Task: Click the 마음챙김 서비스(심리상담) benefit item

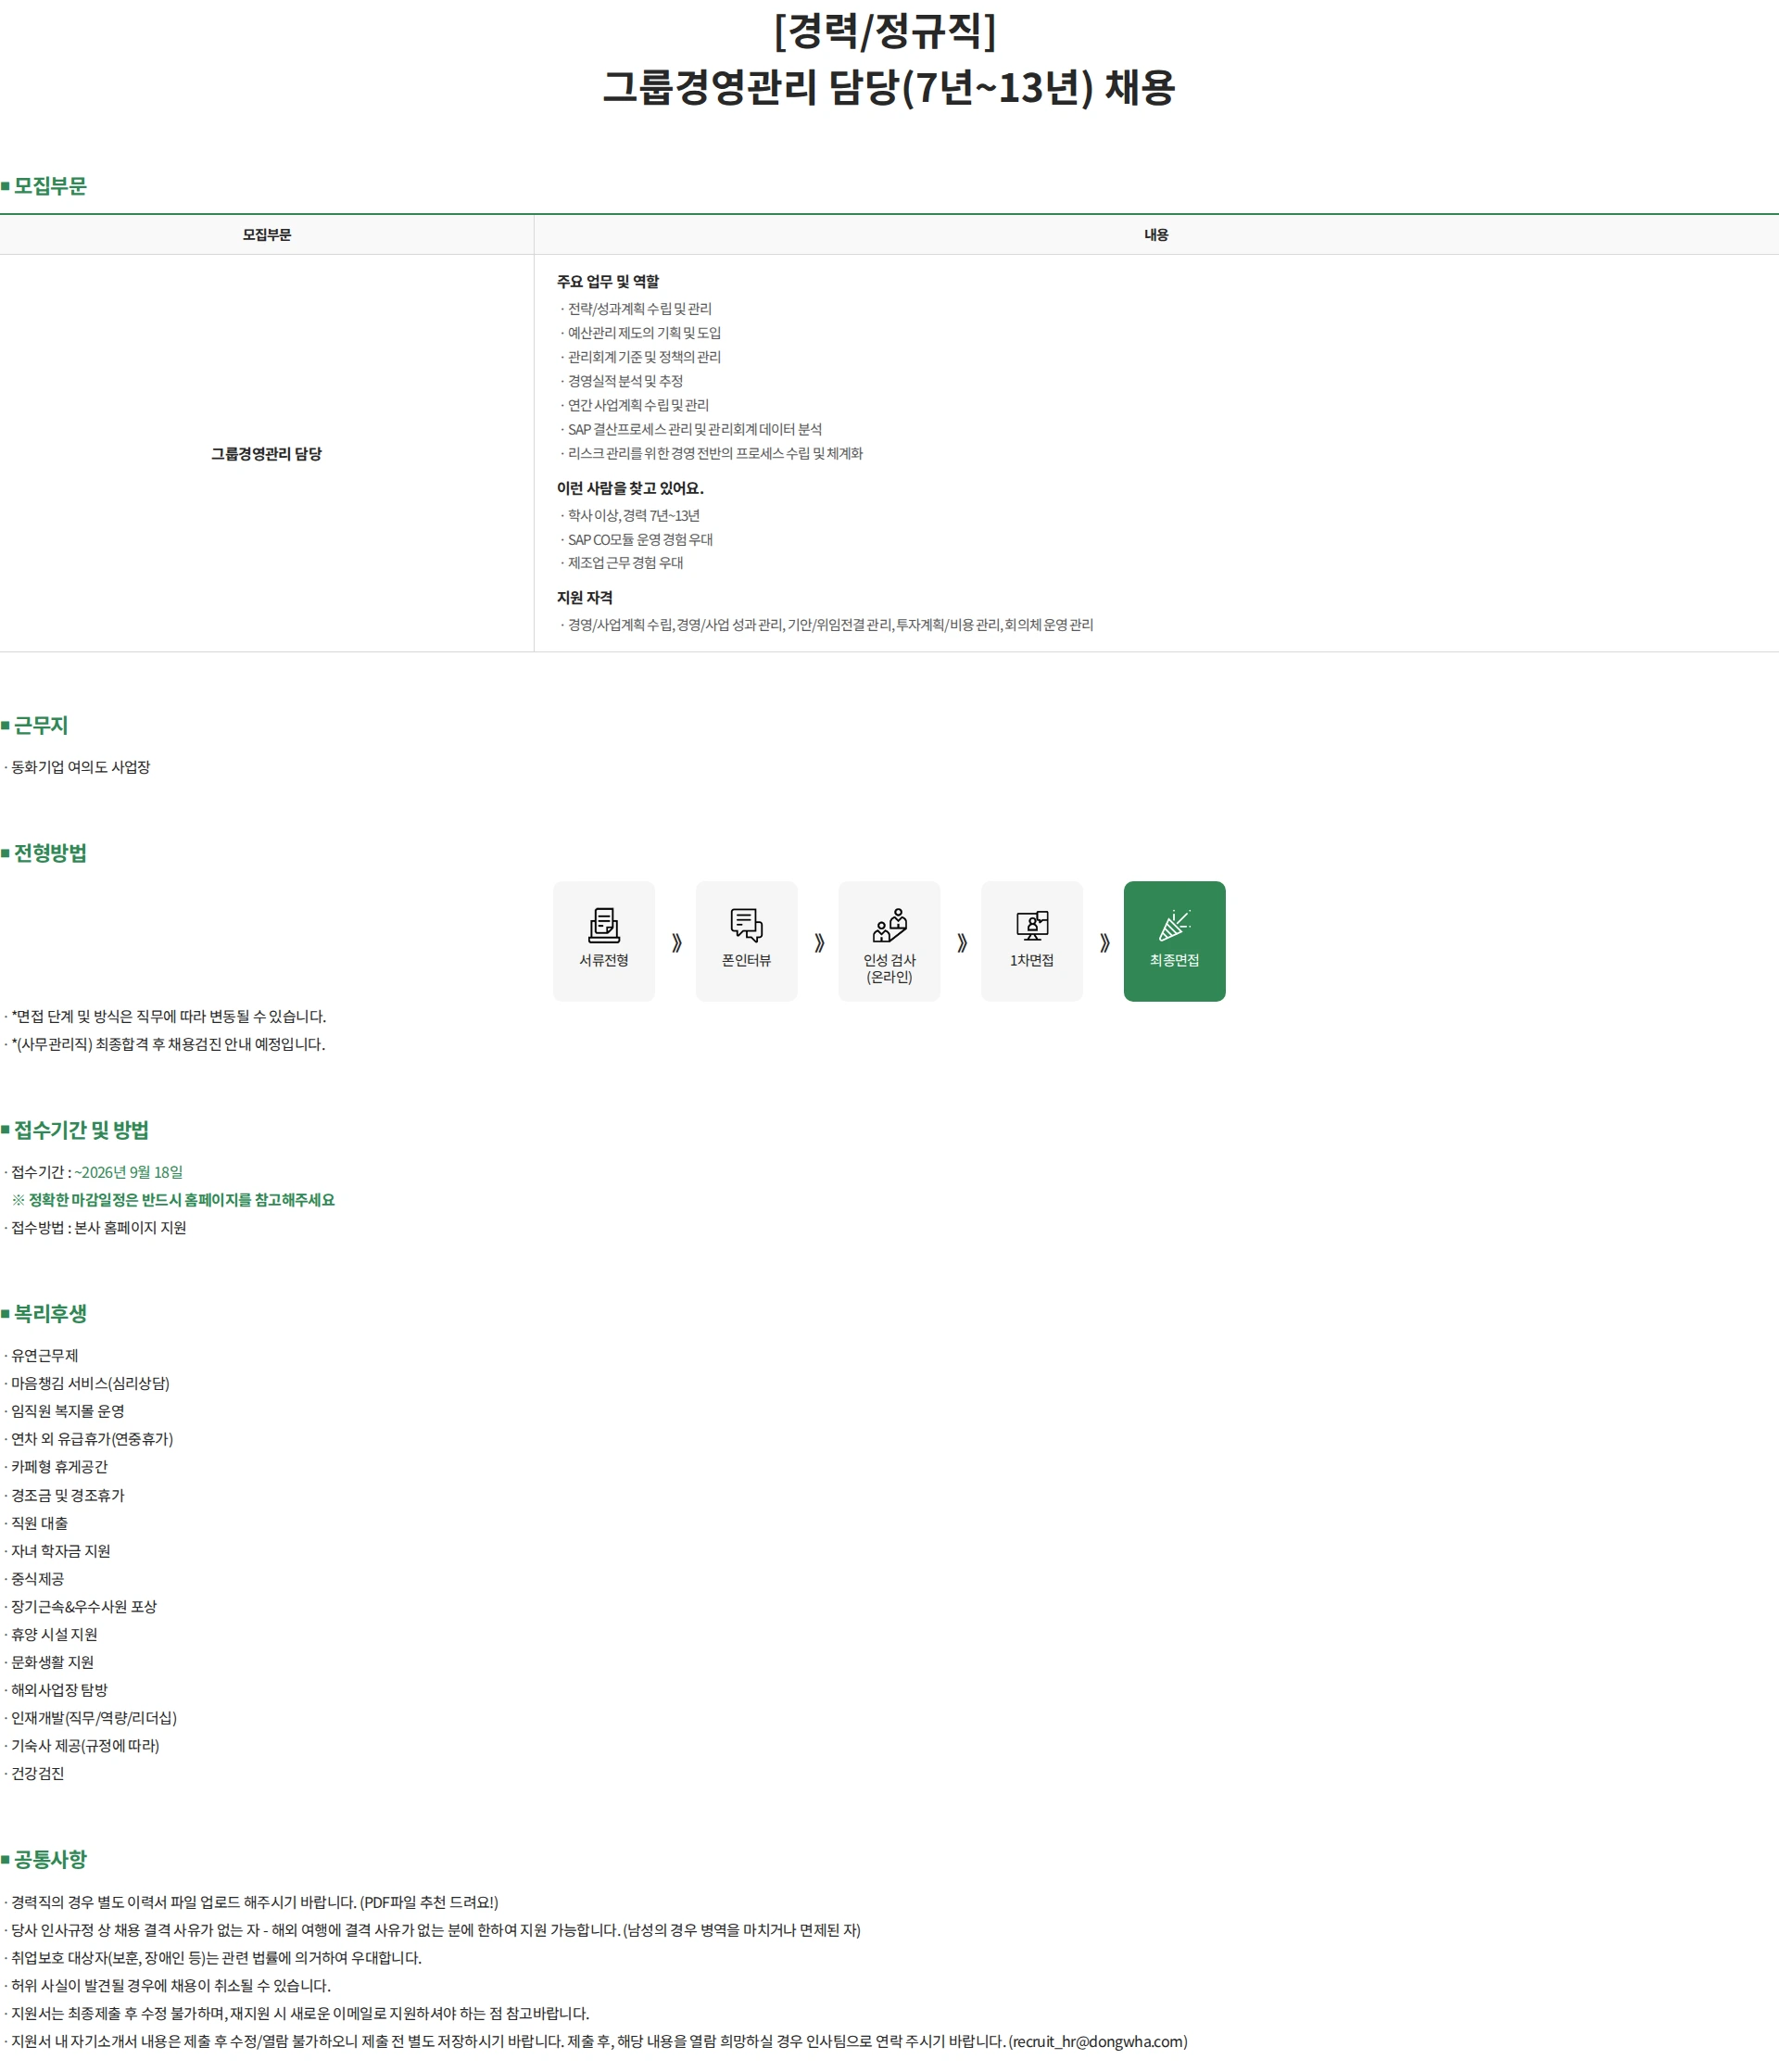Action: tap(90, 1384)
